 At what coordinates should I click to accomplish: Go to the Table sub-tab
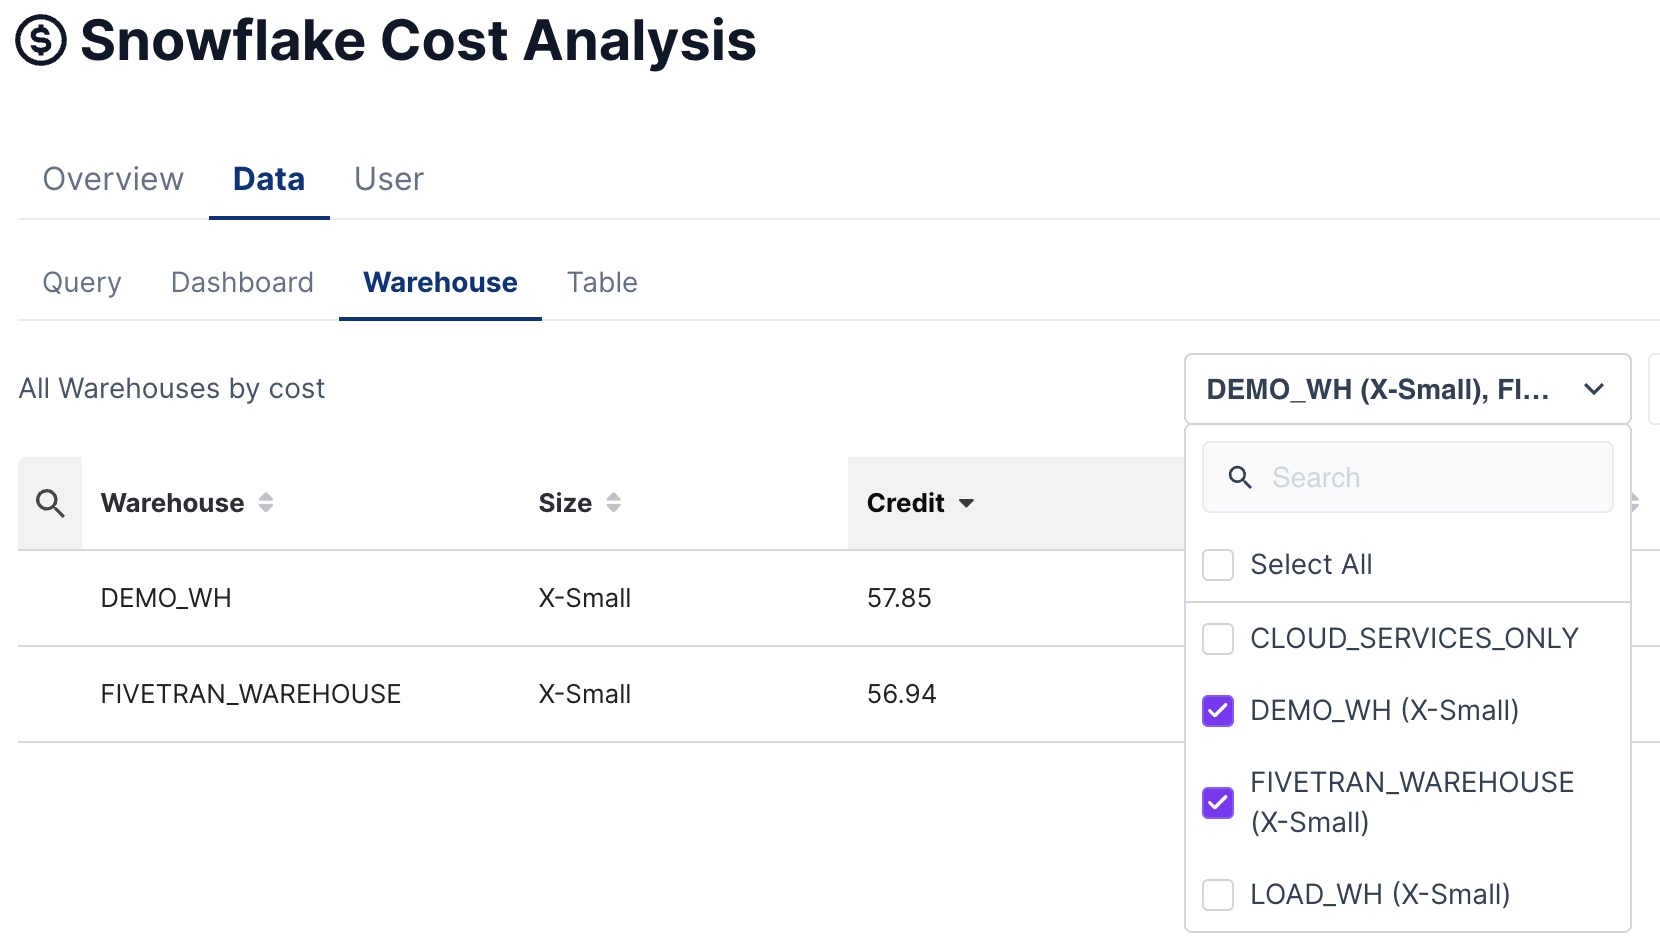[x=602, y=283]
